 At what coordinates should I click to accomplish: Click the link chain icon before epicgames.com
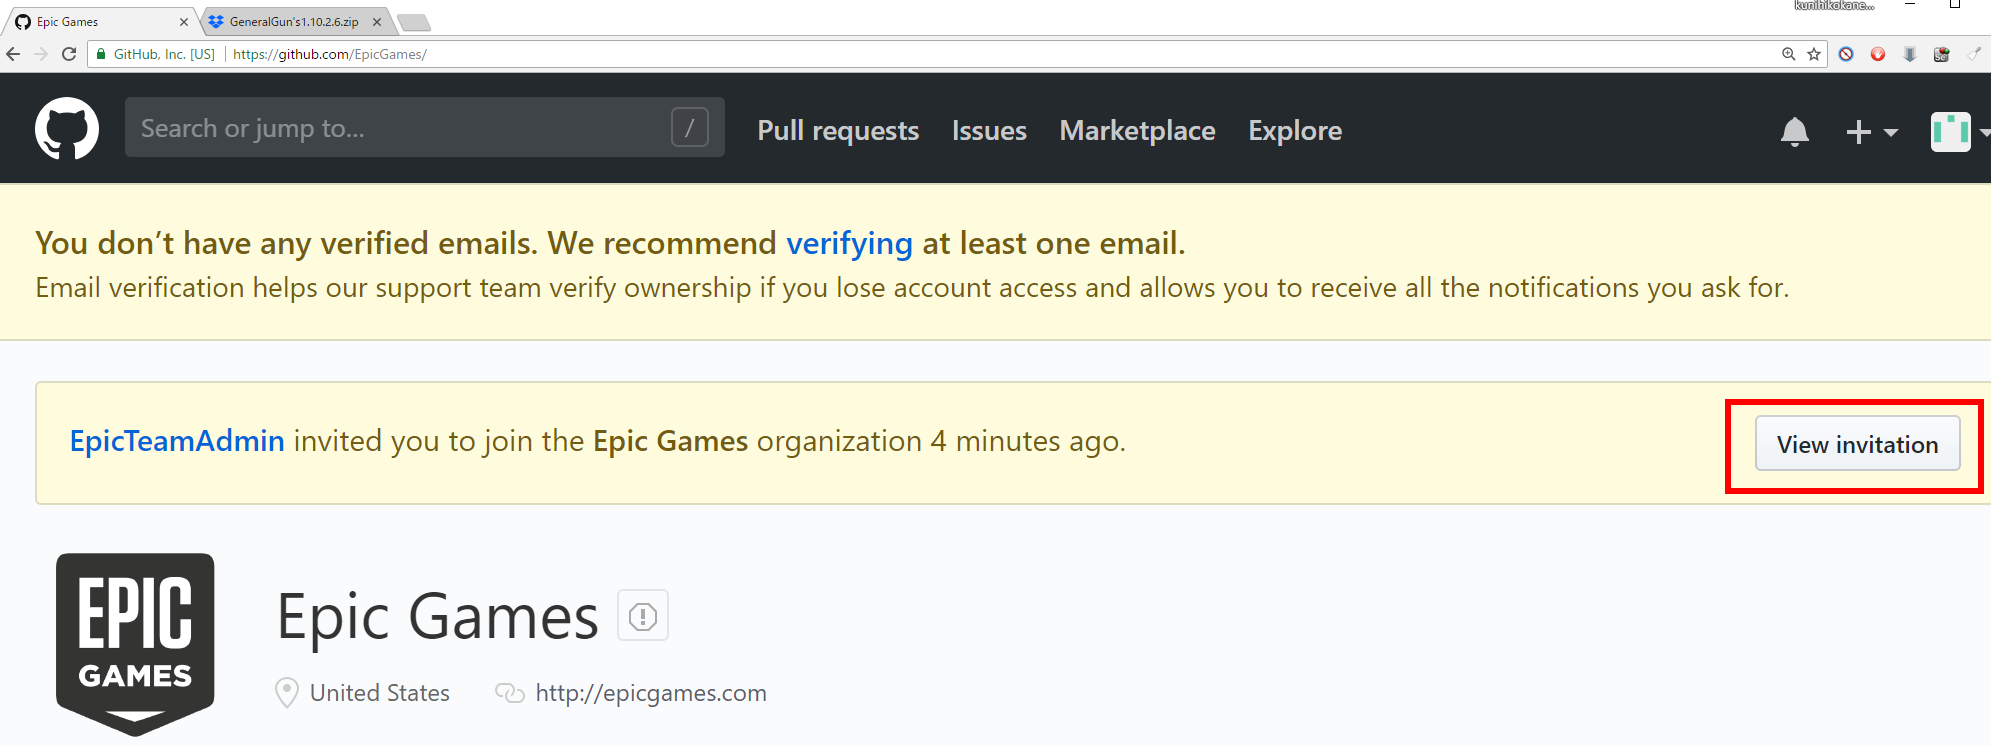[x=510, y=693]
